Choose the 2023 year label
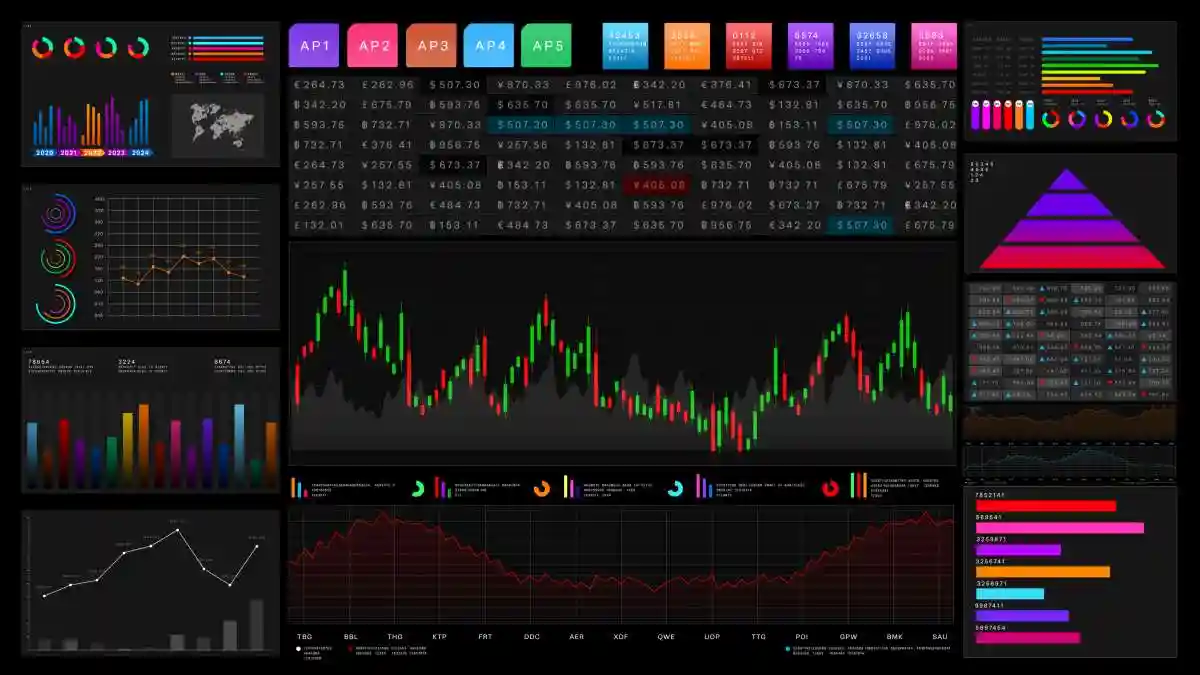 tap(117, 153)
